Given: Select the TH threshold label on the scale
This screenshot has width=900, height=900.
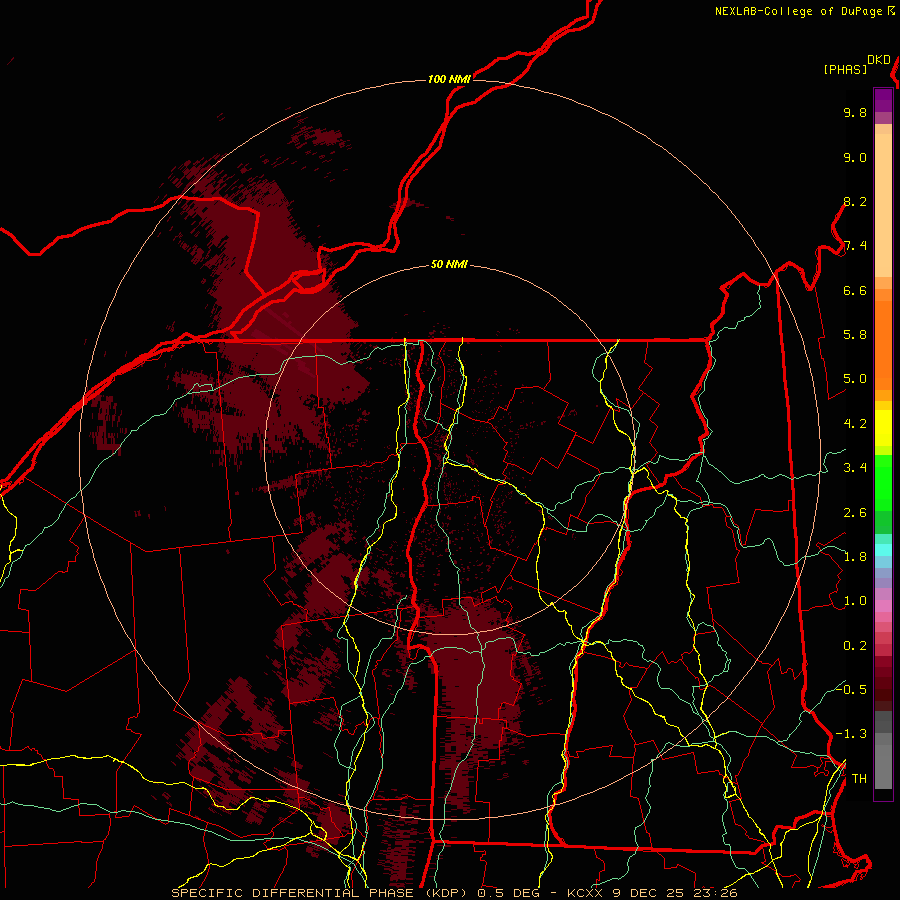Looking at the screenshot, I should tap(859, 779).
